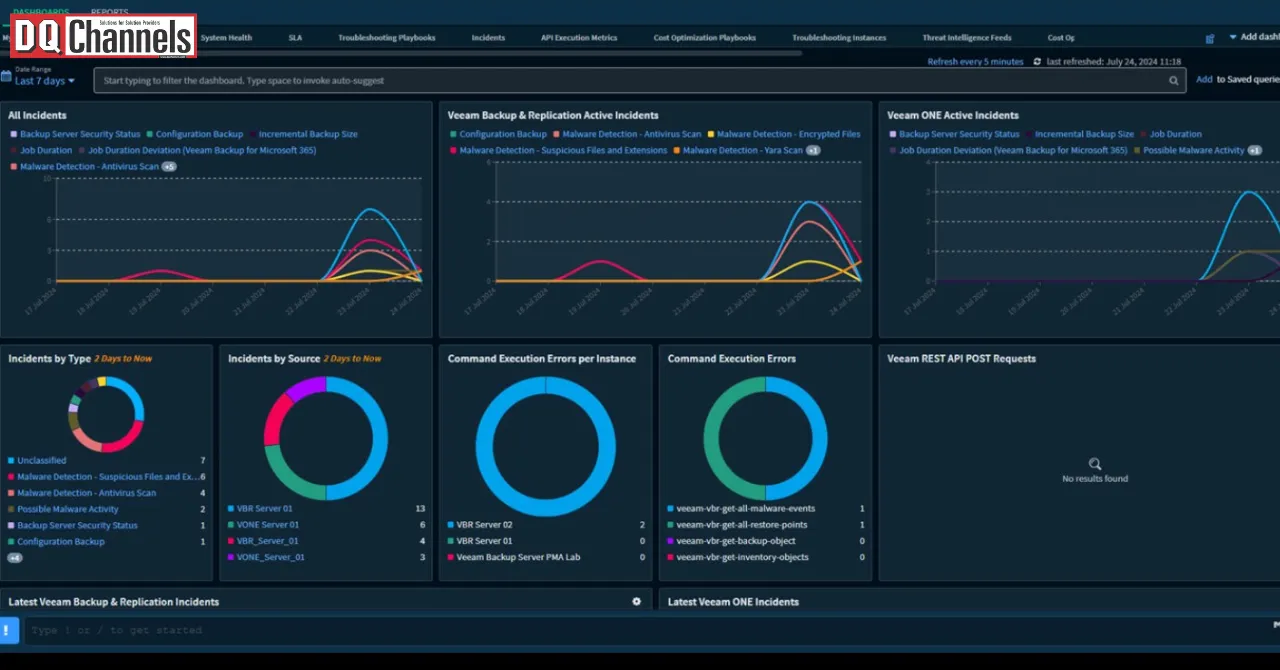The image size is (1280, 670).
Task: Toggle Possible Malware Activity legend in Veeam ONE
Action: pos(1187,150)
